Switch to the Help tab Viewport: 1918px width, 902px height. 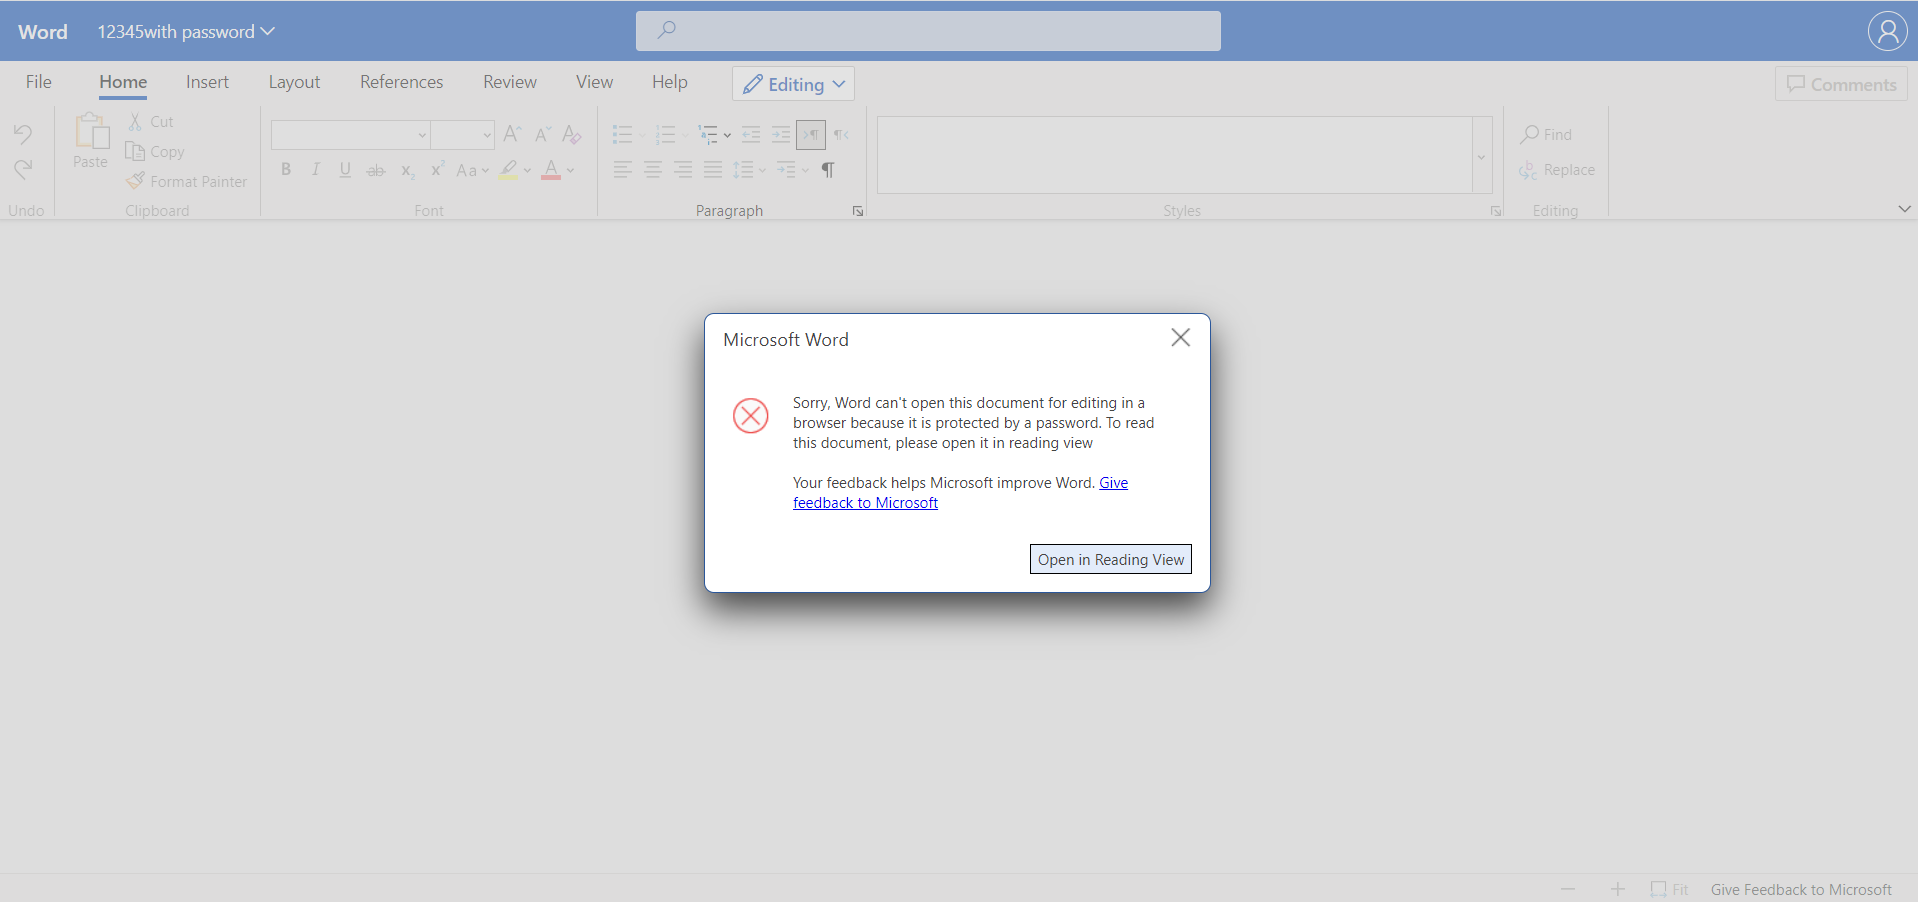point(670,82)
